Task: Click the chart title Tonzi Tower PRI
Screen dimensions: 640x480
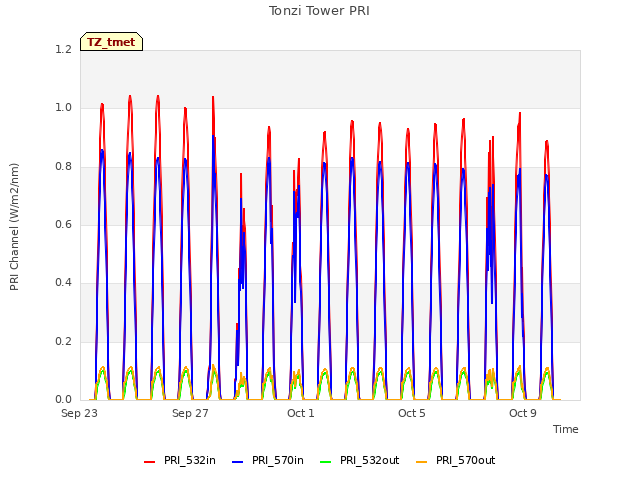Action: [319, 11]
